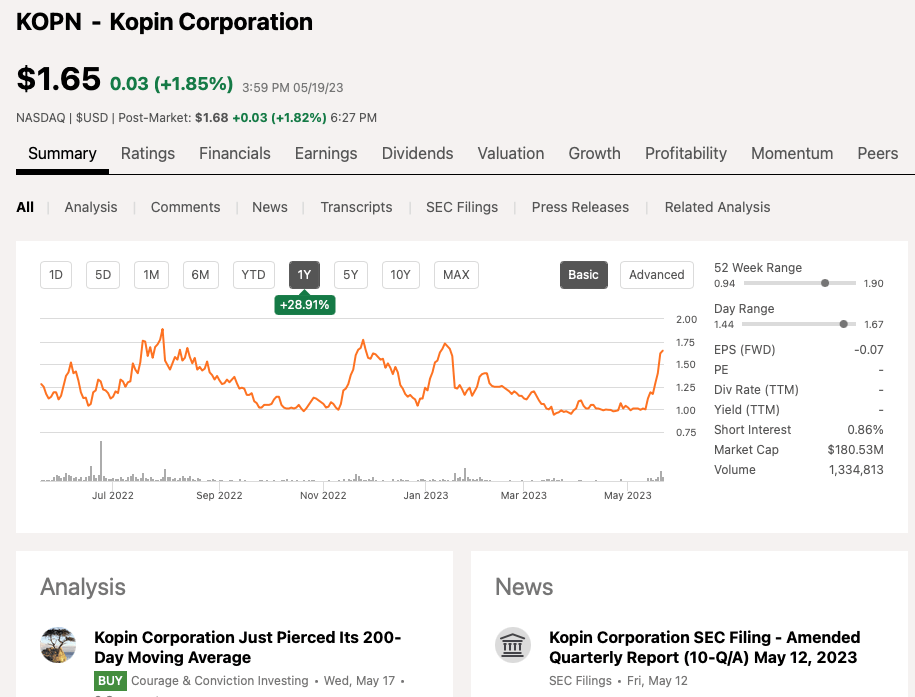The height and width of the screenshot is (697, 915).
Task: Show the MAX price history
Action: pos(456,275)
